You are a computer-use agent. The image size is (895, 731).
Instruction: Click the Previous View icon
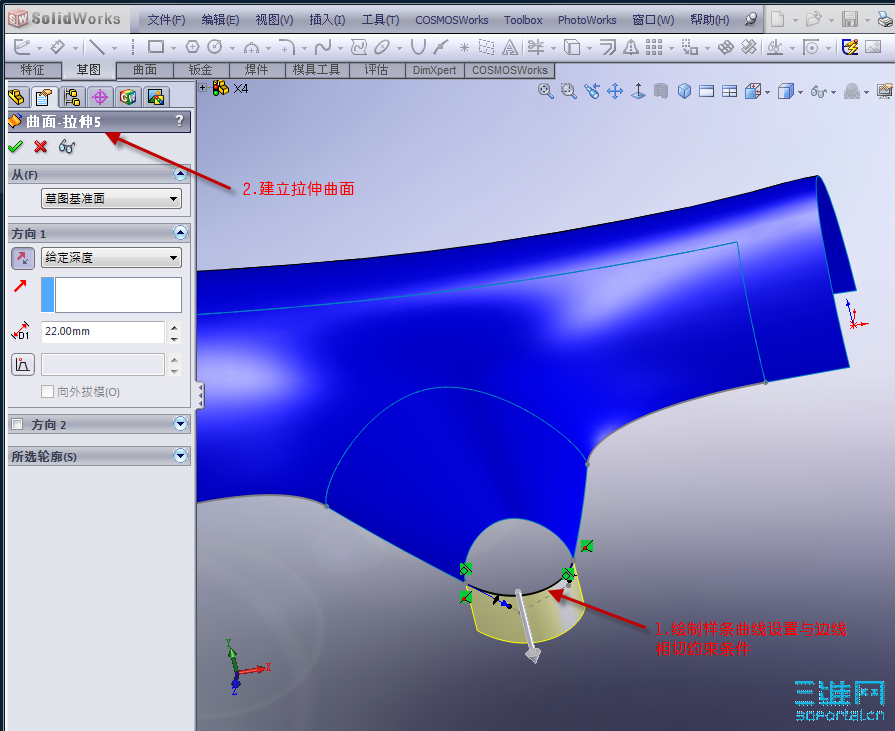592,91
